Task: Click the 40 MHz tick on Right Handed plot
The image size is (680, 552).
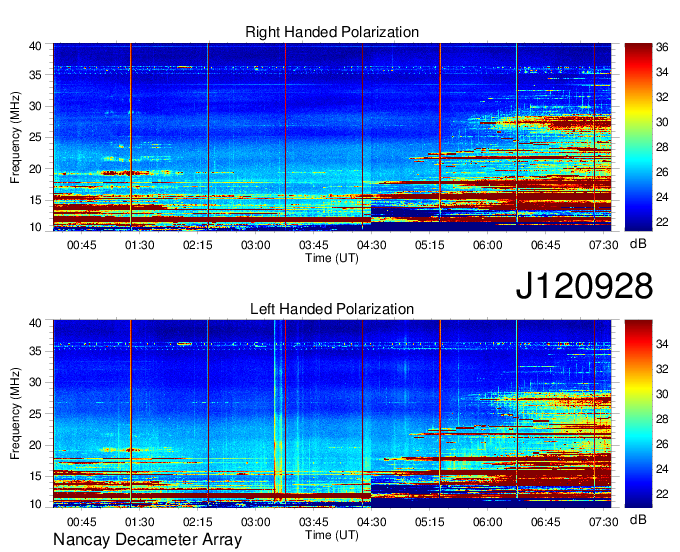Action: pos(35,46)
